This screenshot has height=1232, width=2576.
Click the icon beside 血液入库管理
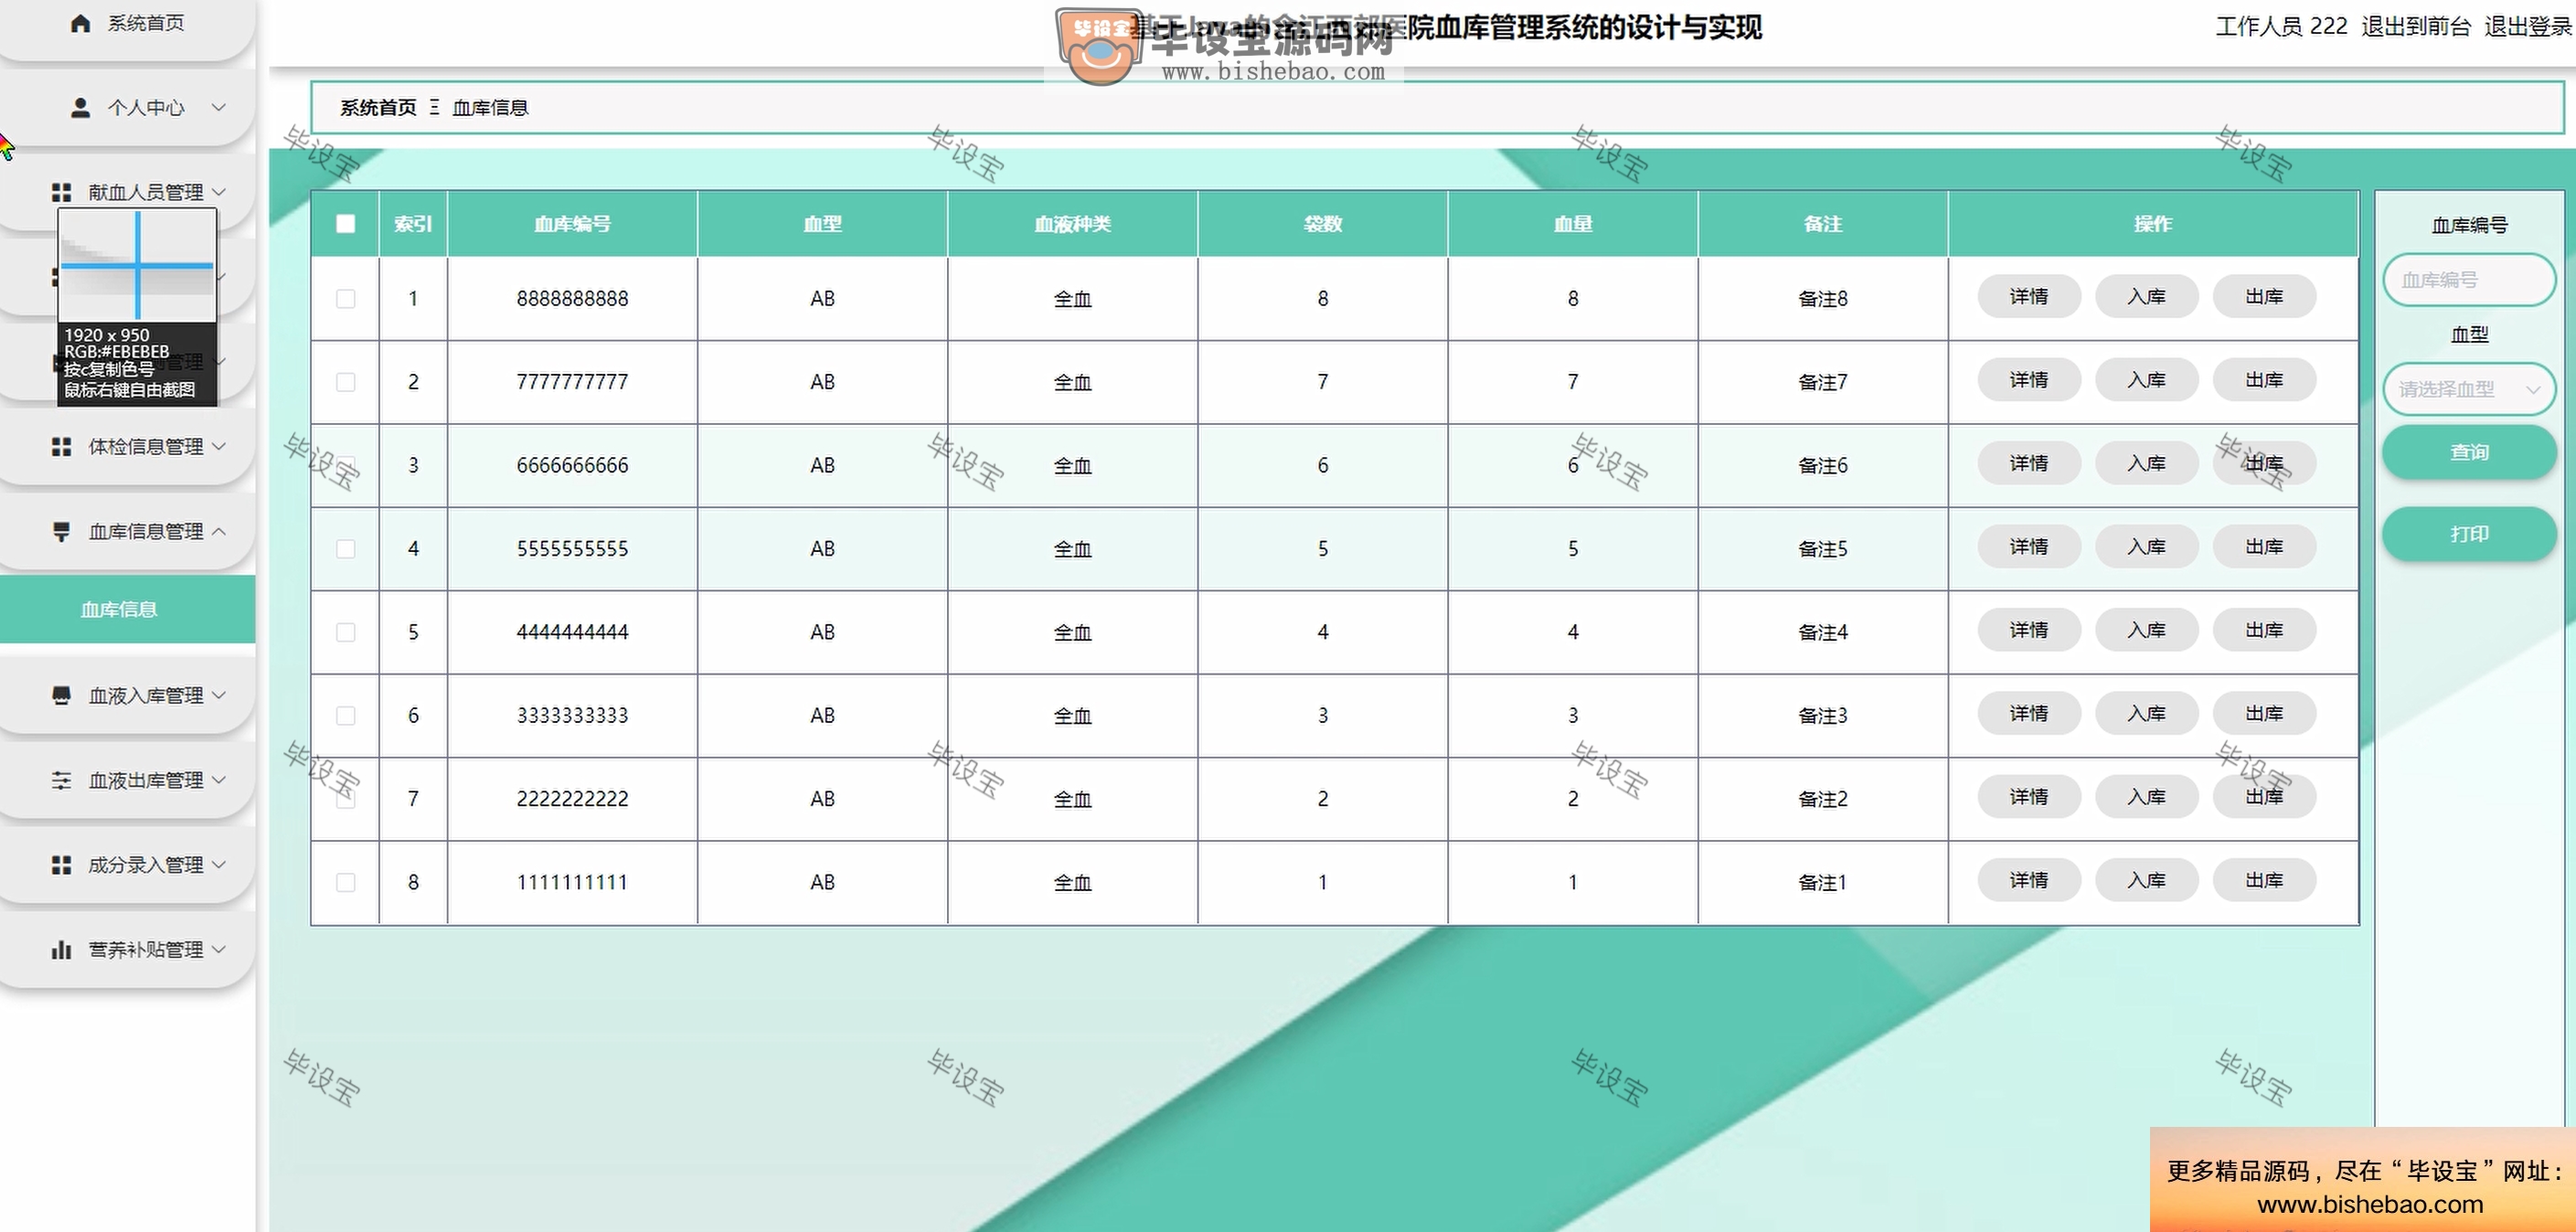click(x=62, y=695)
